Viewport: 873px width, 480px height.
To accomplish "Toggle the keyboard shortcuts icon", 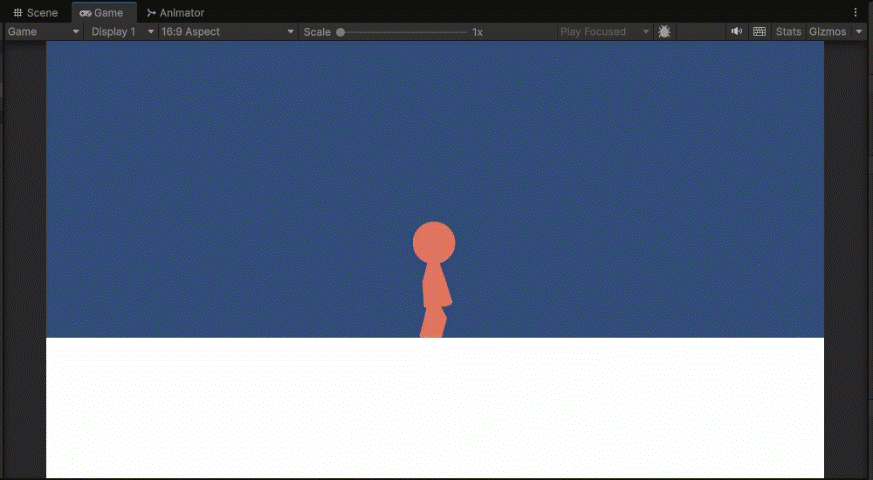I will click(760, 32).
